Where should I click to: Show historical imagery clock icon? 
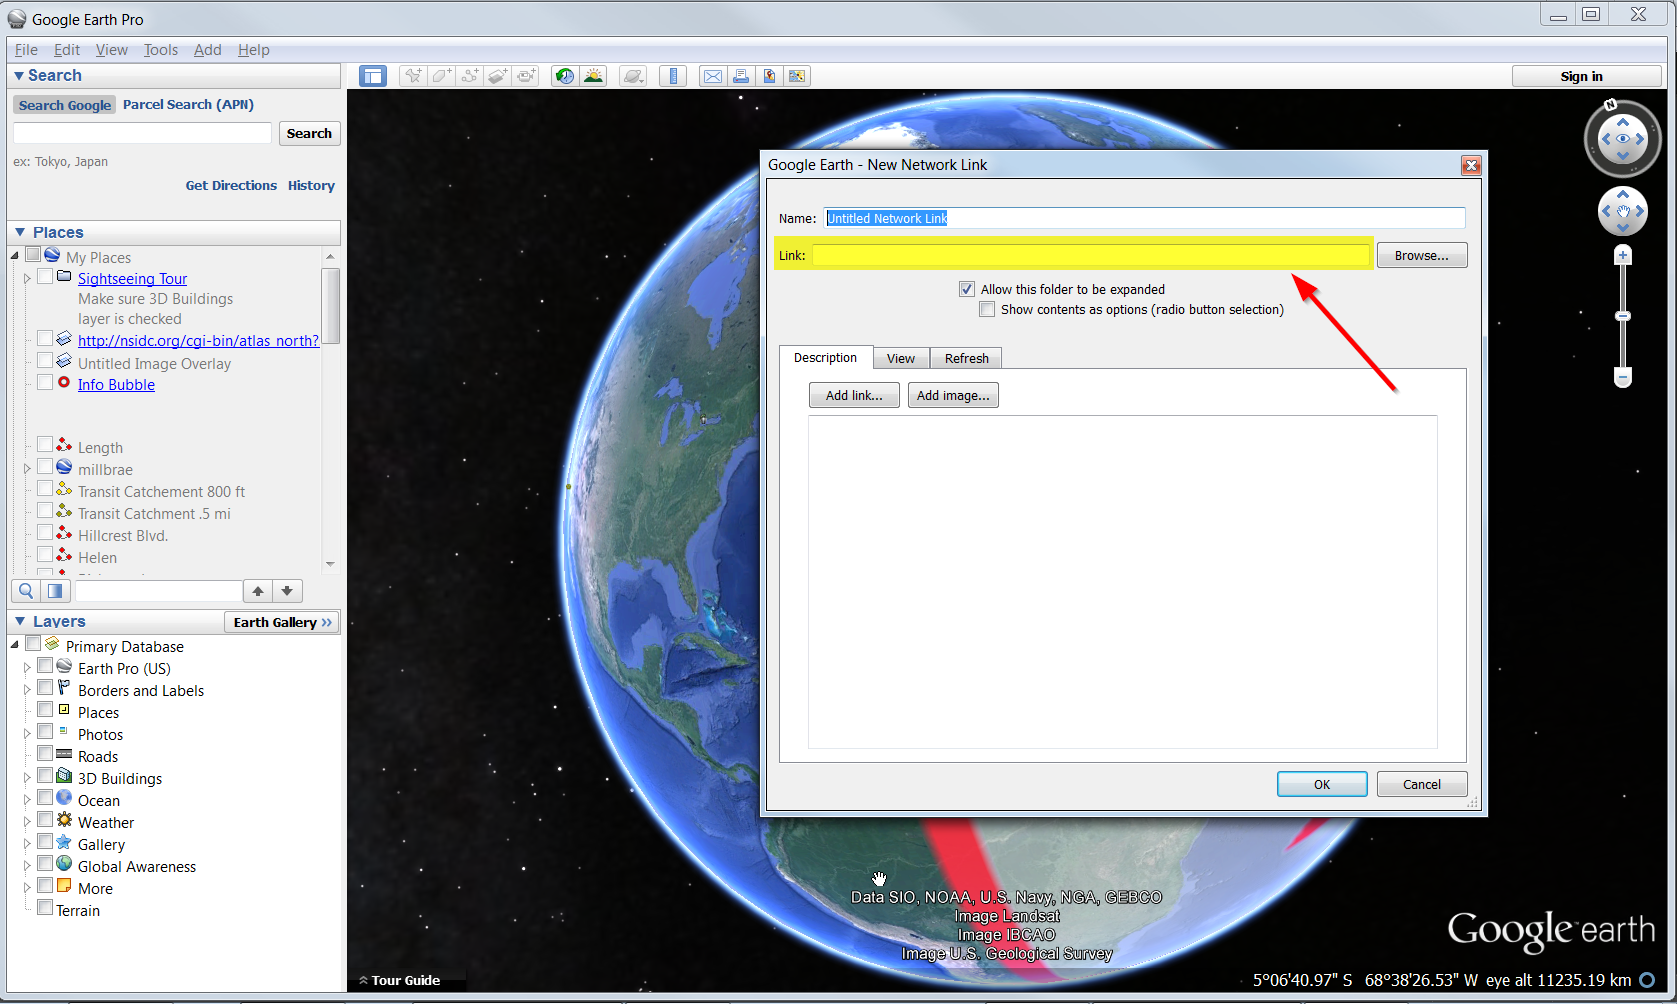565,76
